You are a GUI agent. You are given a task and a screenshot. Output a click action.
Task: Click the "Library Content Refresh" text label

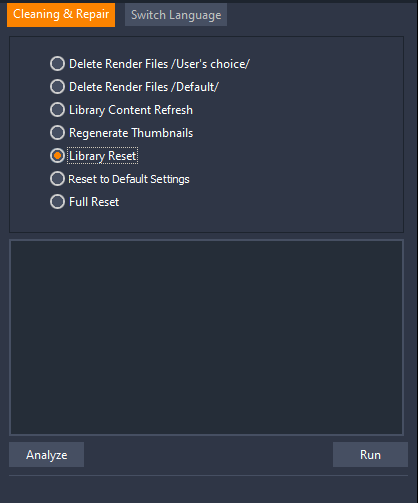coord(131,110)
